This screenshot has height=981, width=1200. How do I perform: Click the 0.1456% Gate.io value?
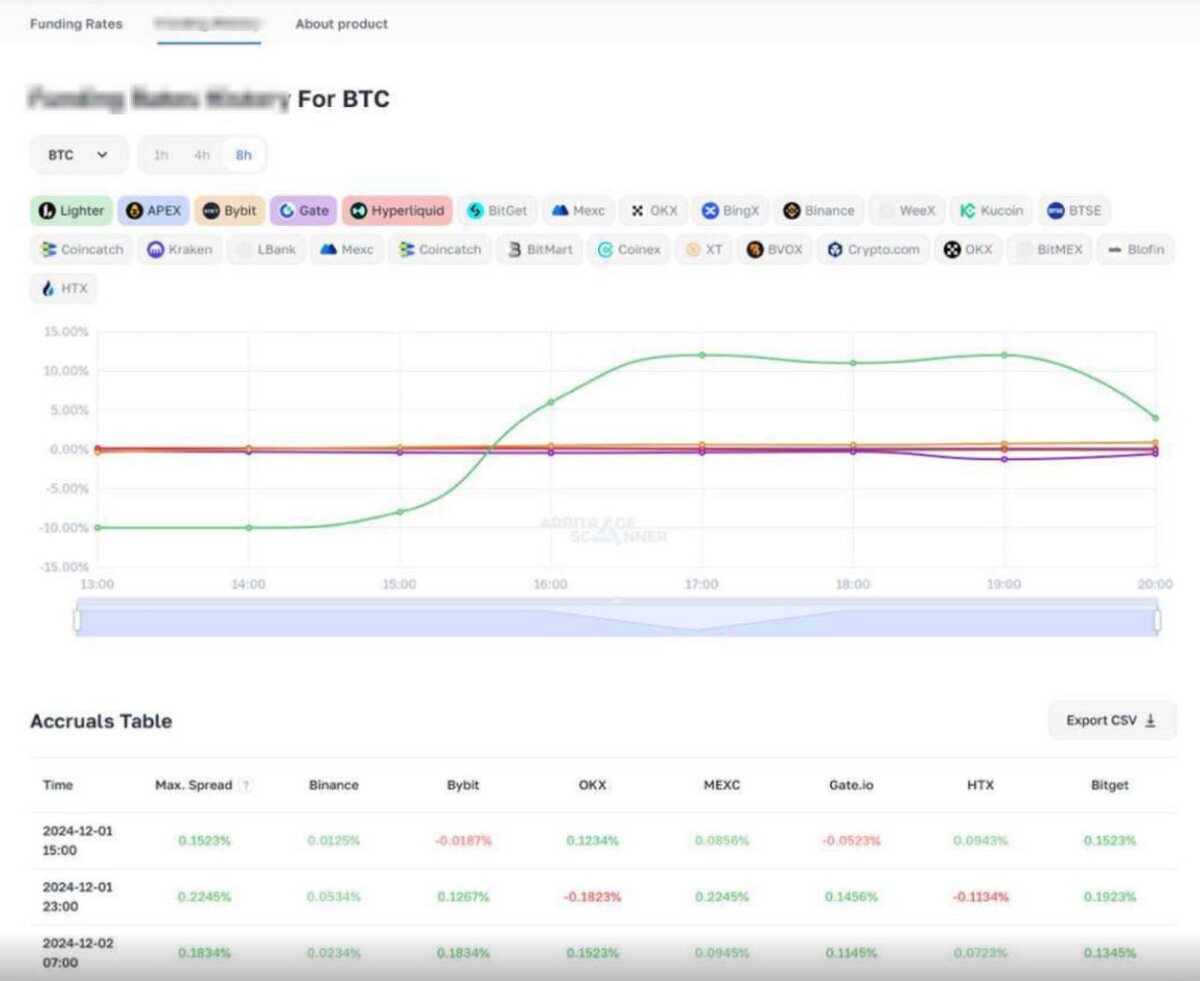point(851,897)
